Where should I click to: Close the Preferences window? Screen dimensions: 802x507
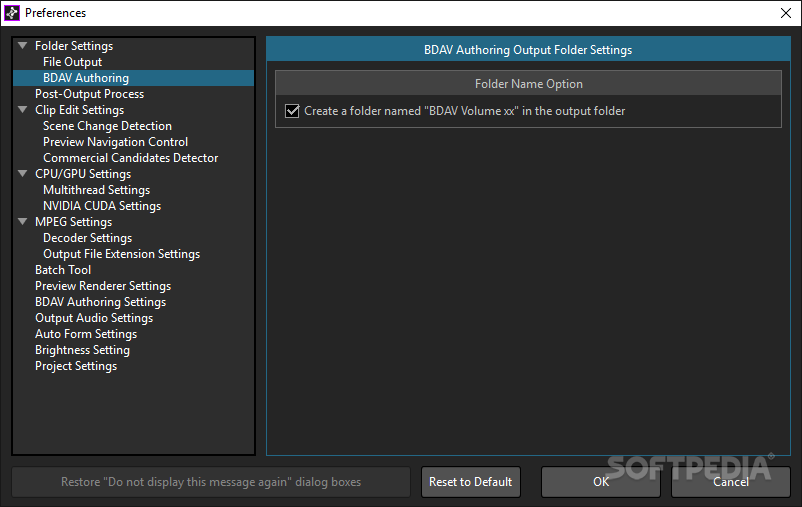pos(786,13)
